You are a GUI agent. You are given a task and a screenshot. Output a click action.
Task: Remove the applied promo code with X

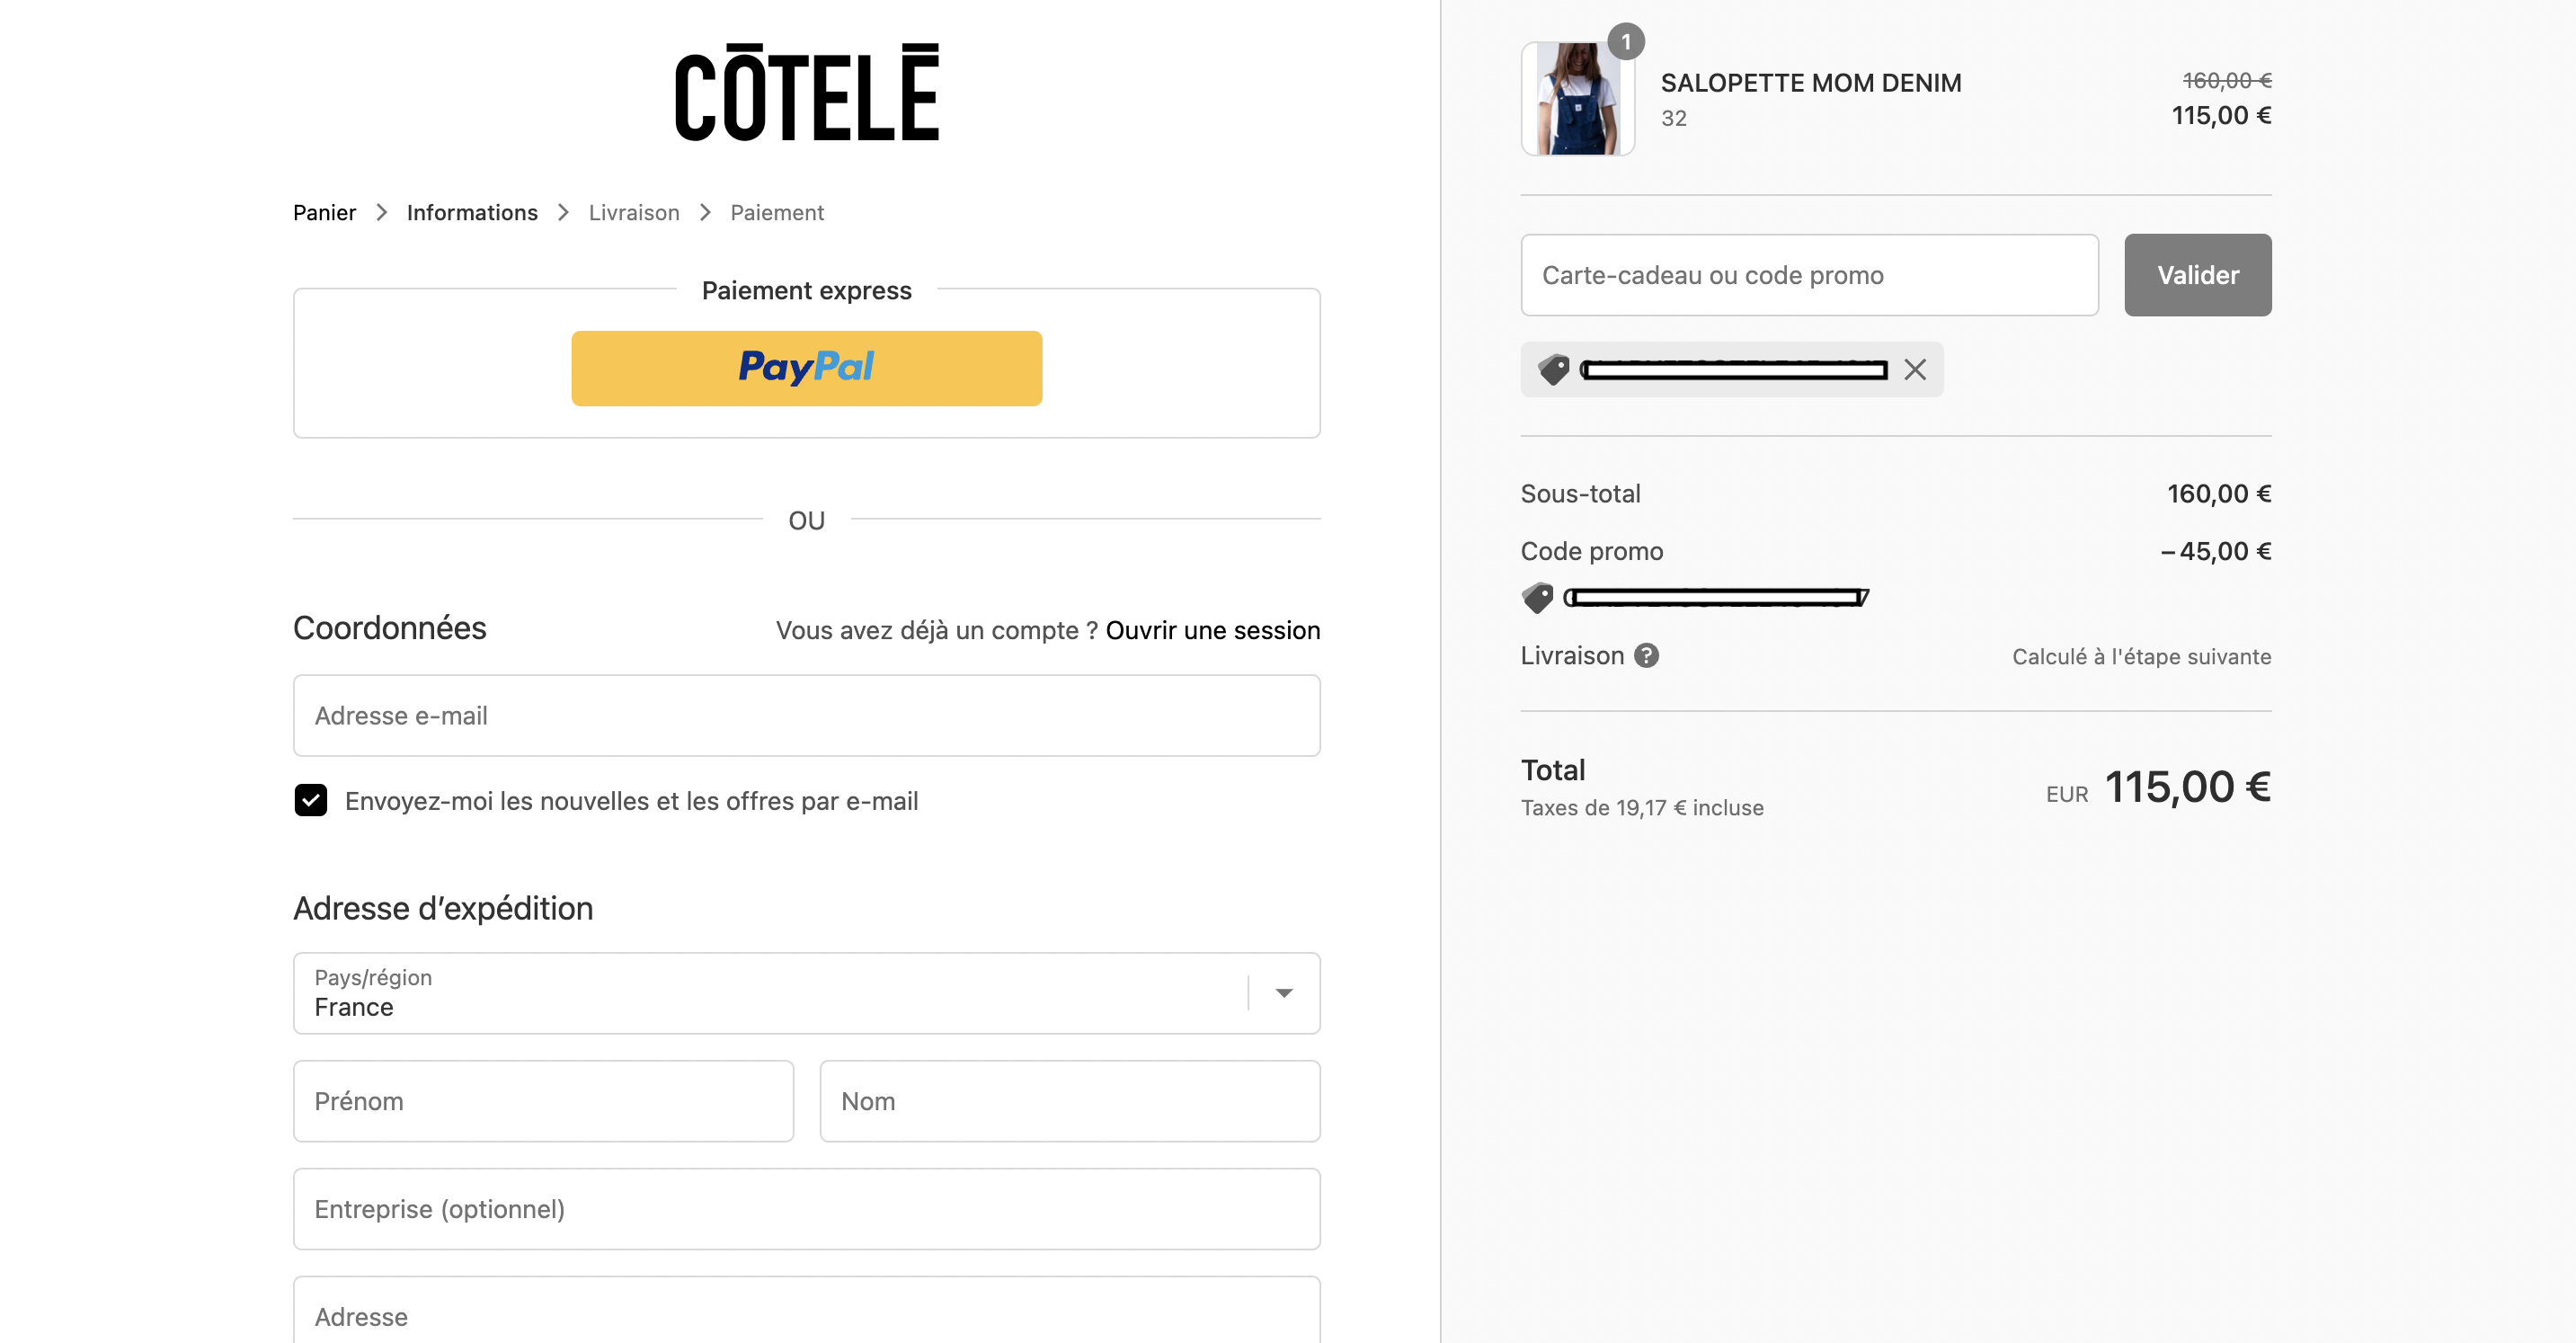[x=1914, y=370]
